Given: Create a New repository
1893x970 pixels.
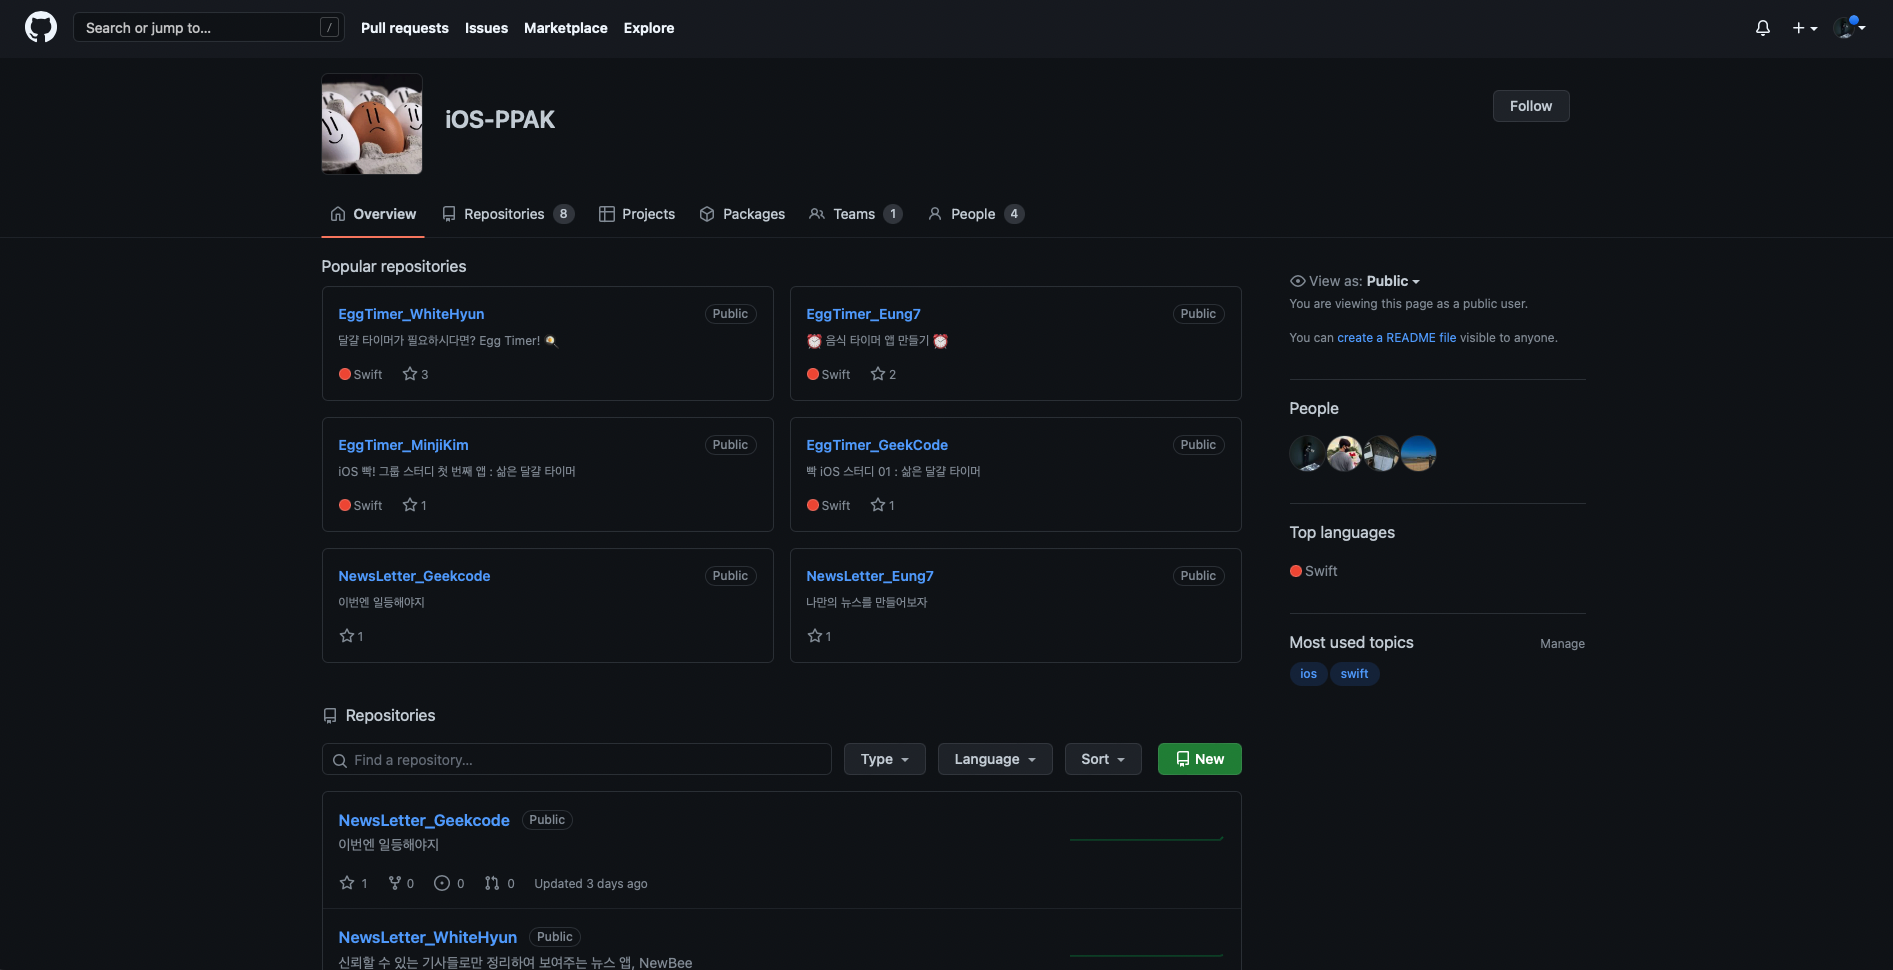Looking at the screenshot, I should click(1200, 759).
